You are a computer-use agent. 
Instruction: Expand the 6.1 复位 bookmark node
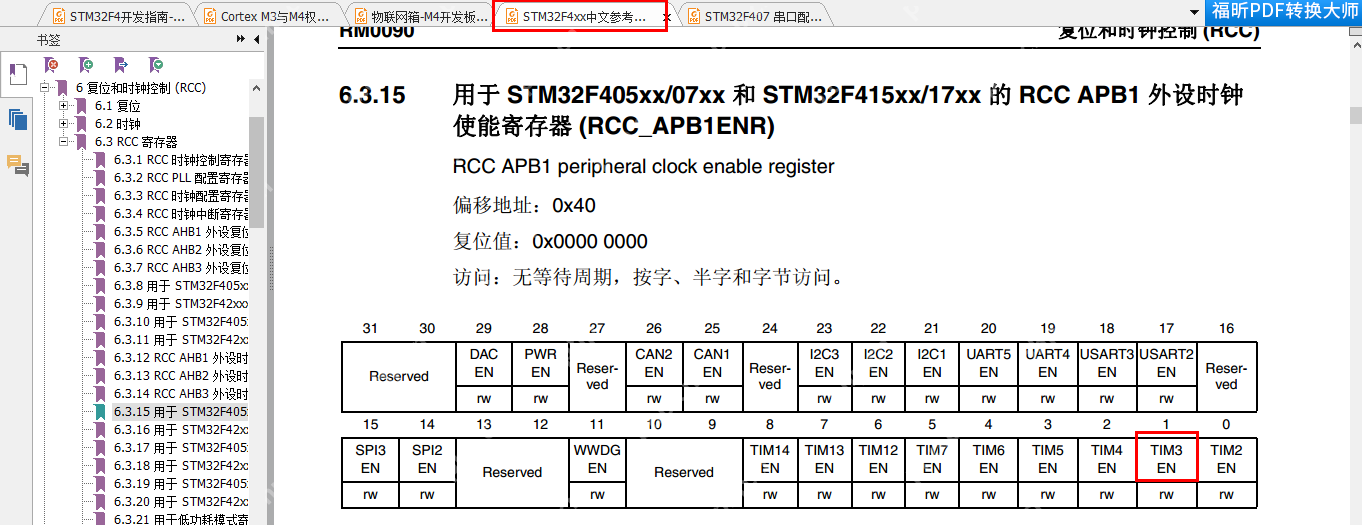coord(63,106)
